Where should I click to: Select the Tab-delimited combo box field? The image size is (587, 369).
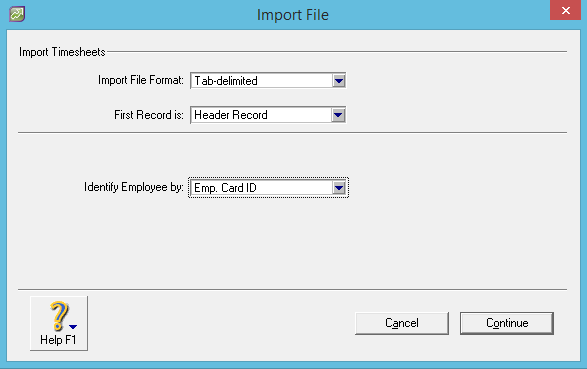click(268, 80)
